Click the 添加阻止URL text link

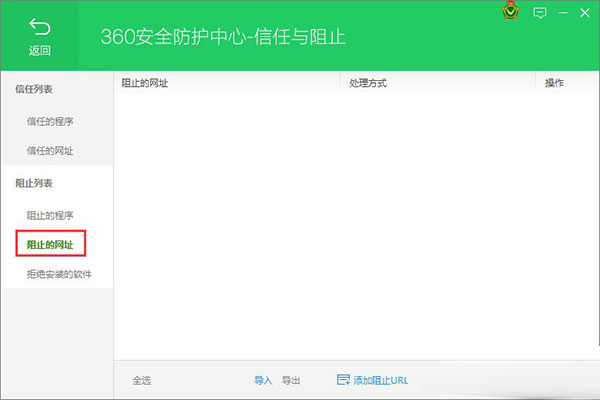coord(380,381)
